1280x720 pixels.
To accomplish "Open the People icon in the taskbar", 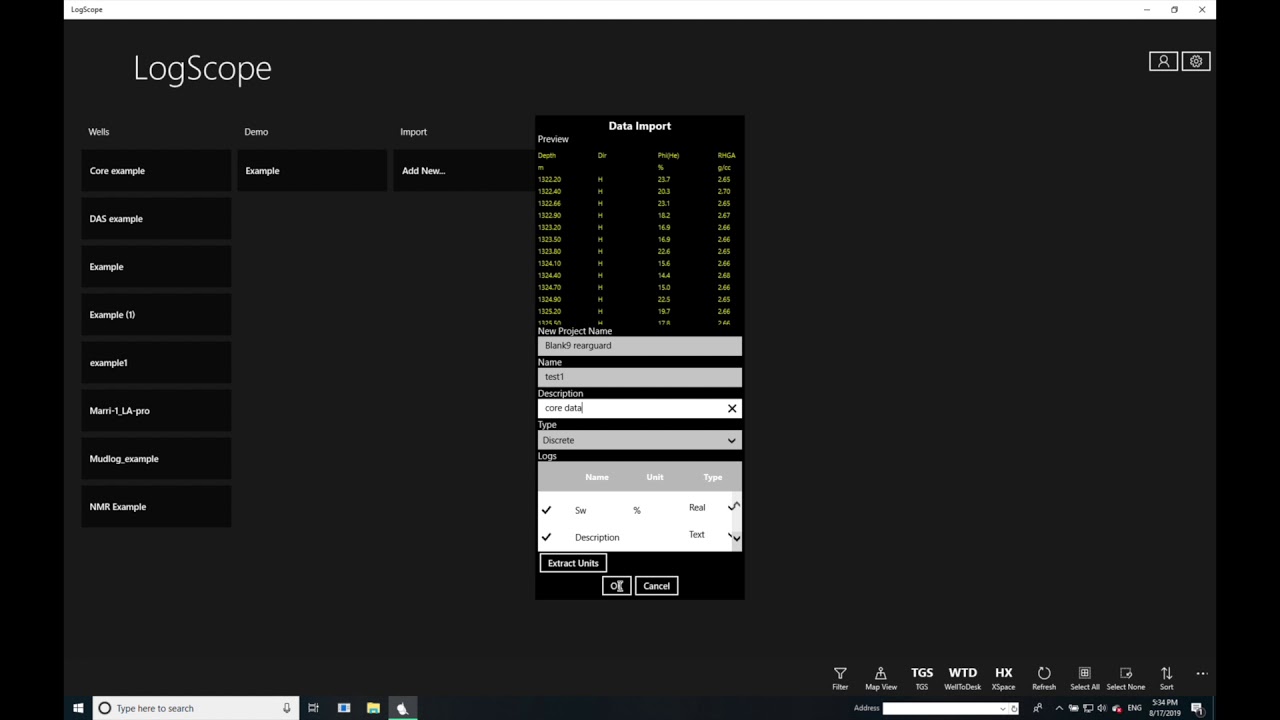I will (1037, 708).
